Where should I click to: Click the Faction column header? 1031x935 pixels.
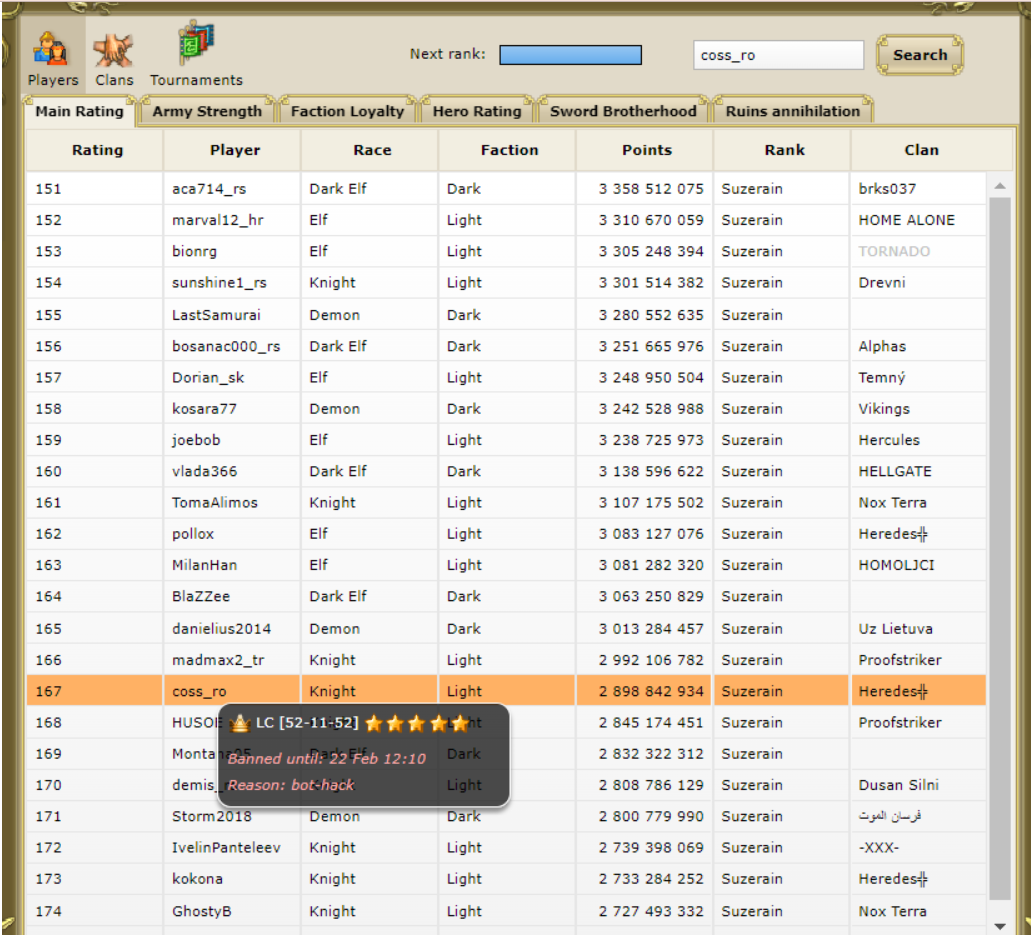pos(510,150)
